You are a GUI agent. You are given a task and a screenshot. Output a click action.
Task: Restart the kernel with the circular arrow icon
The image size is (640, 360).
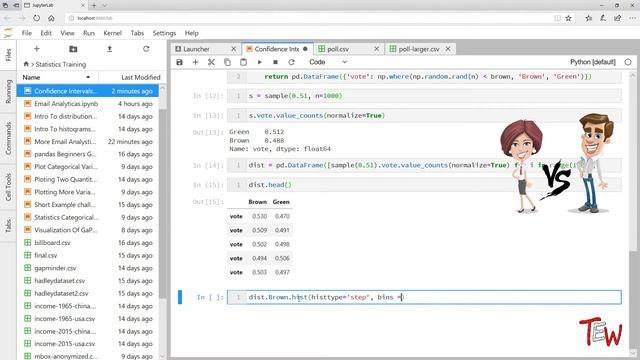click(291, 62)
